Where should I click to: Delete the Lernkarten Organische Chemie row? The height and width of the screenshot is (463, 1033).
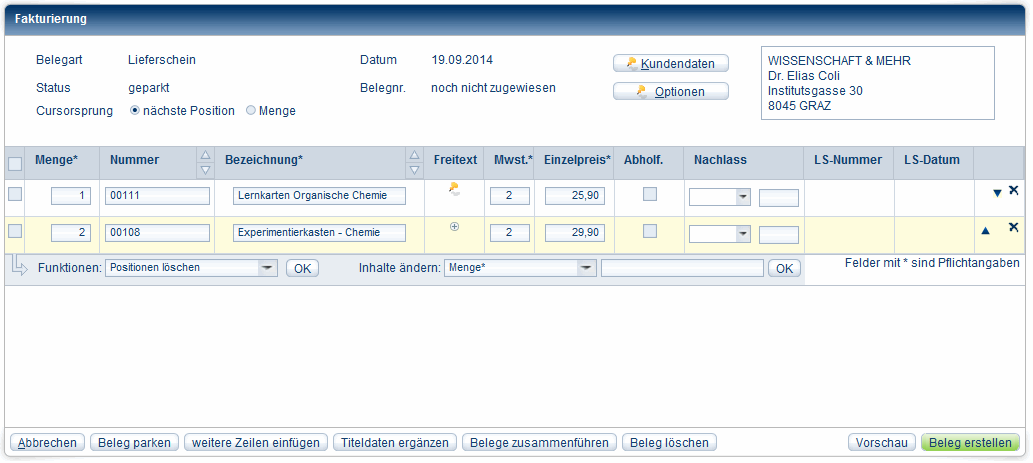pos(1013,191)
